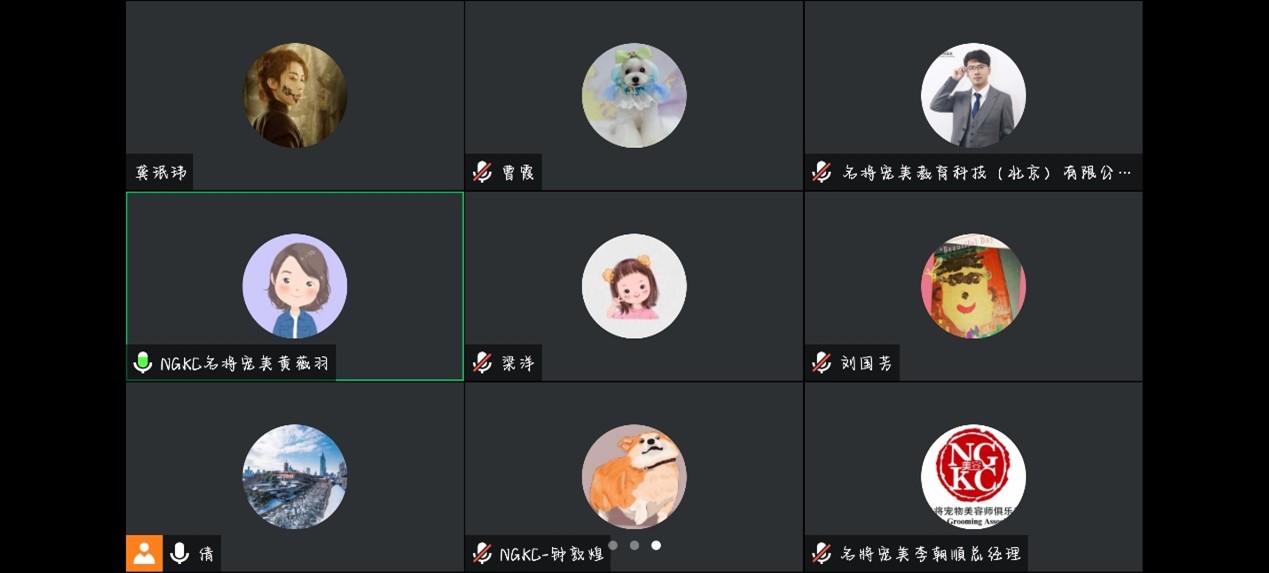The height and width of the screenshot is (573, 1269).
Task: Click the name label 龚祺玮
Action: point(161,172)
